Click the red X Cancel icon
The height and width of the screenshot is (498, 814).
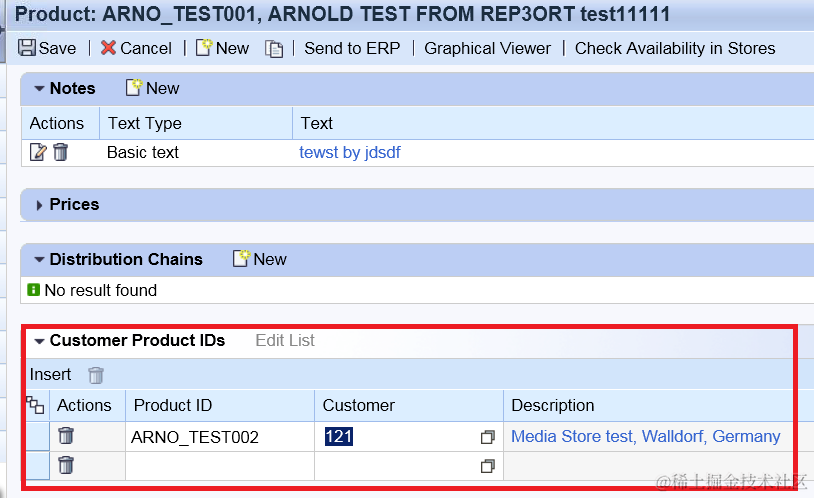coord(108,48)
